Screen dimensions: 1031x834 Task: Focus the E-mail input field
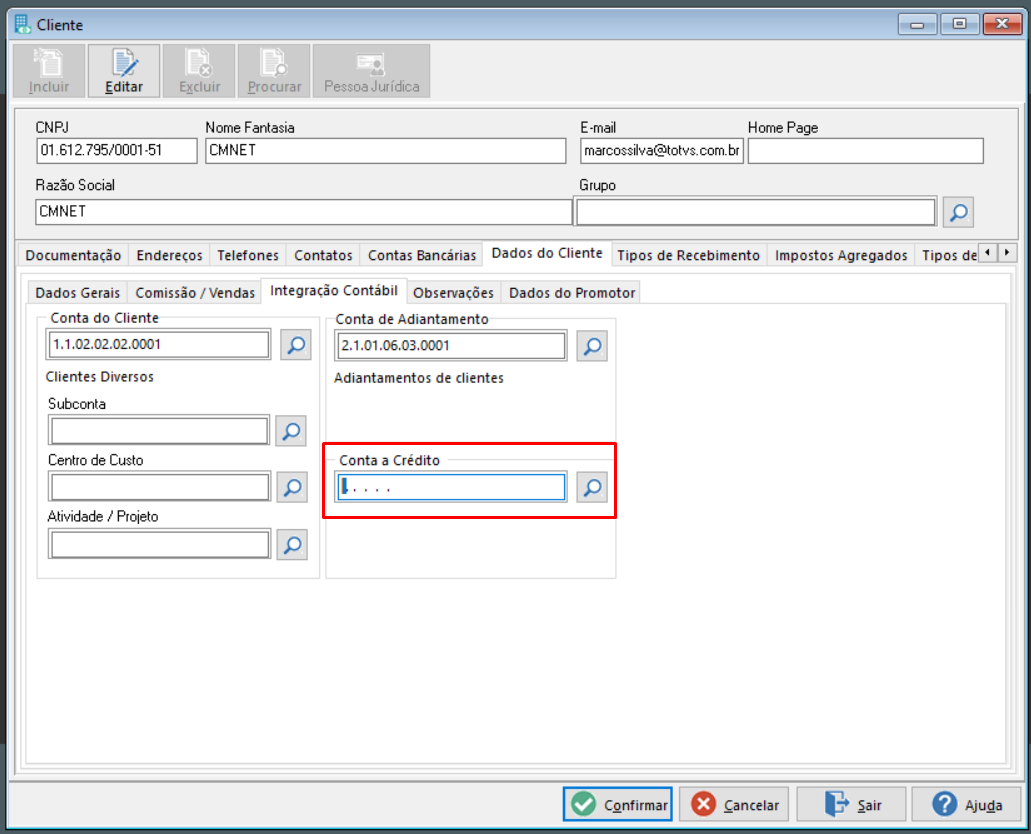661,151
